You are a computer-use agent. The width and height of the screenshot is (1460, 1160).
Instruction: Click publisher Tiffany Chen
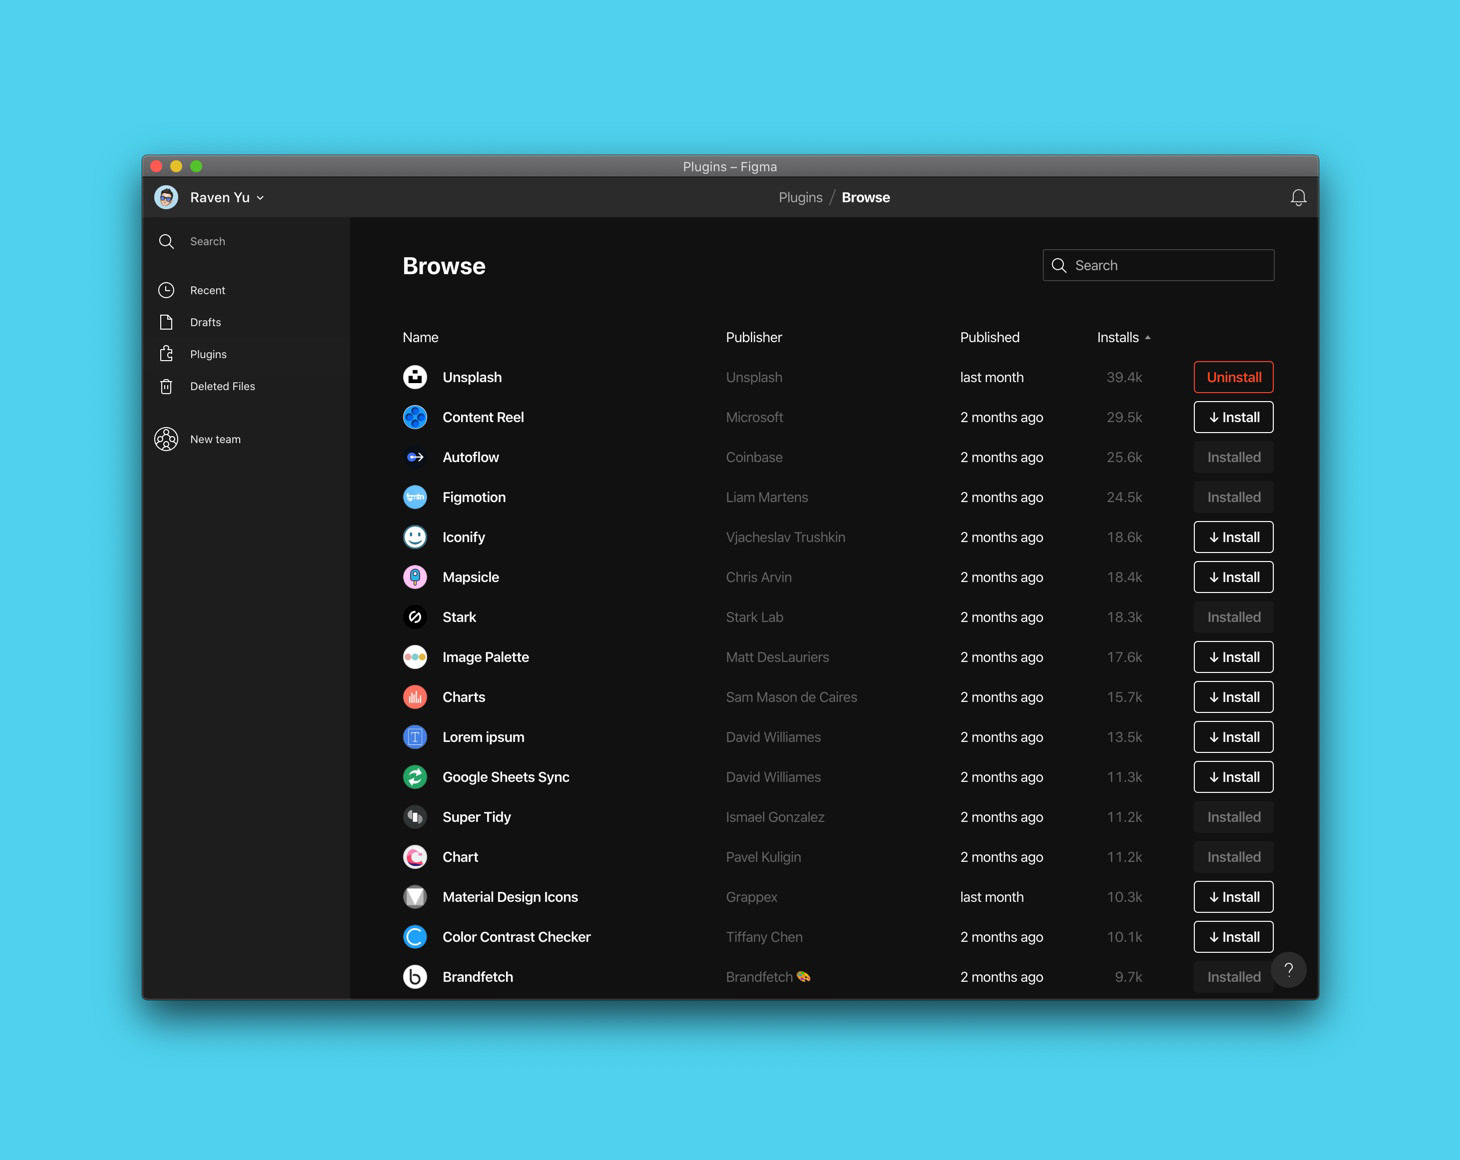764,937
